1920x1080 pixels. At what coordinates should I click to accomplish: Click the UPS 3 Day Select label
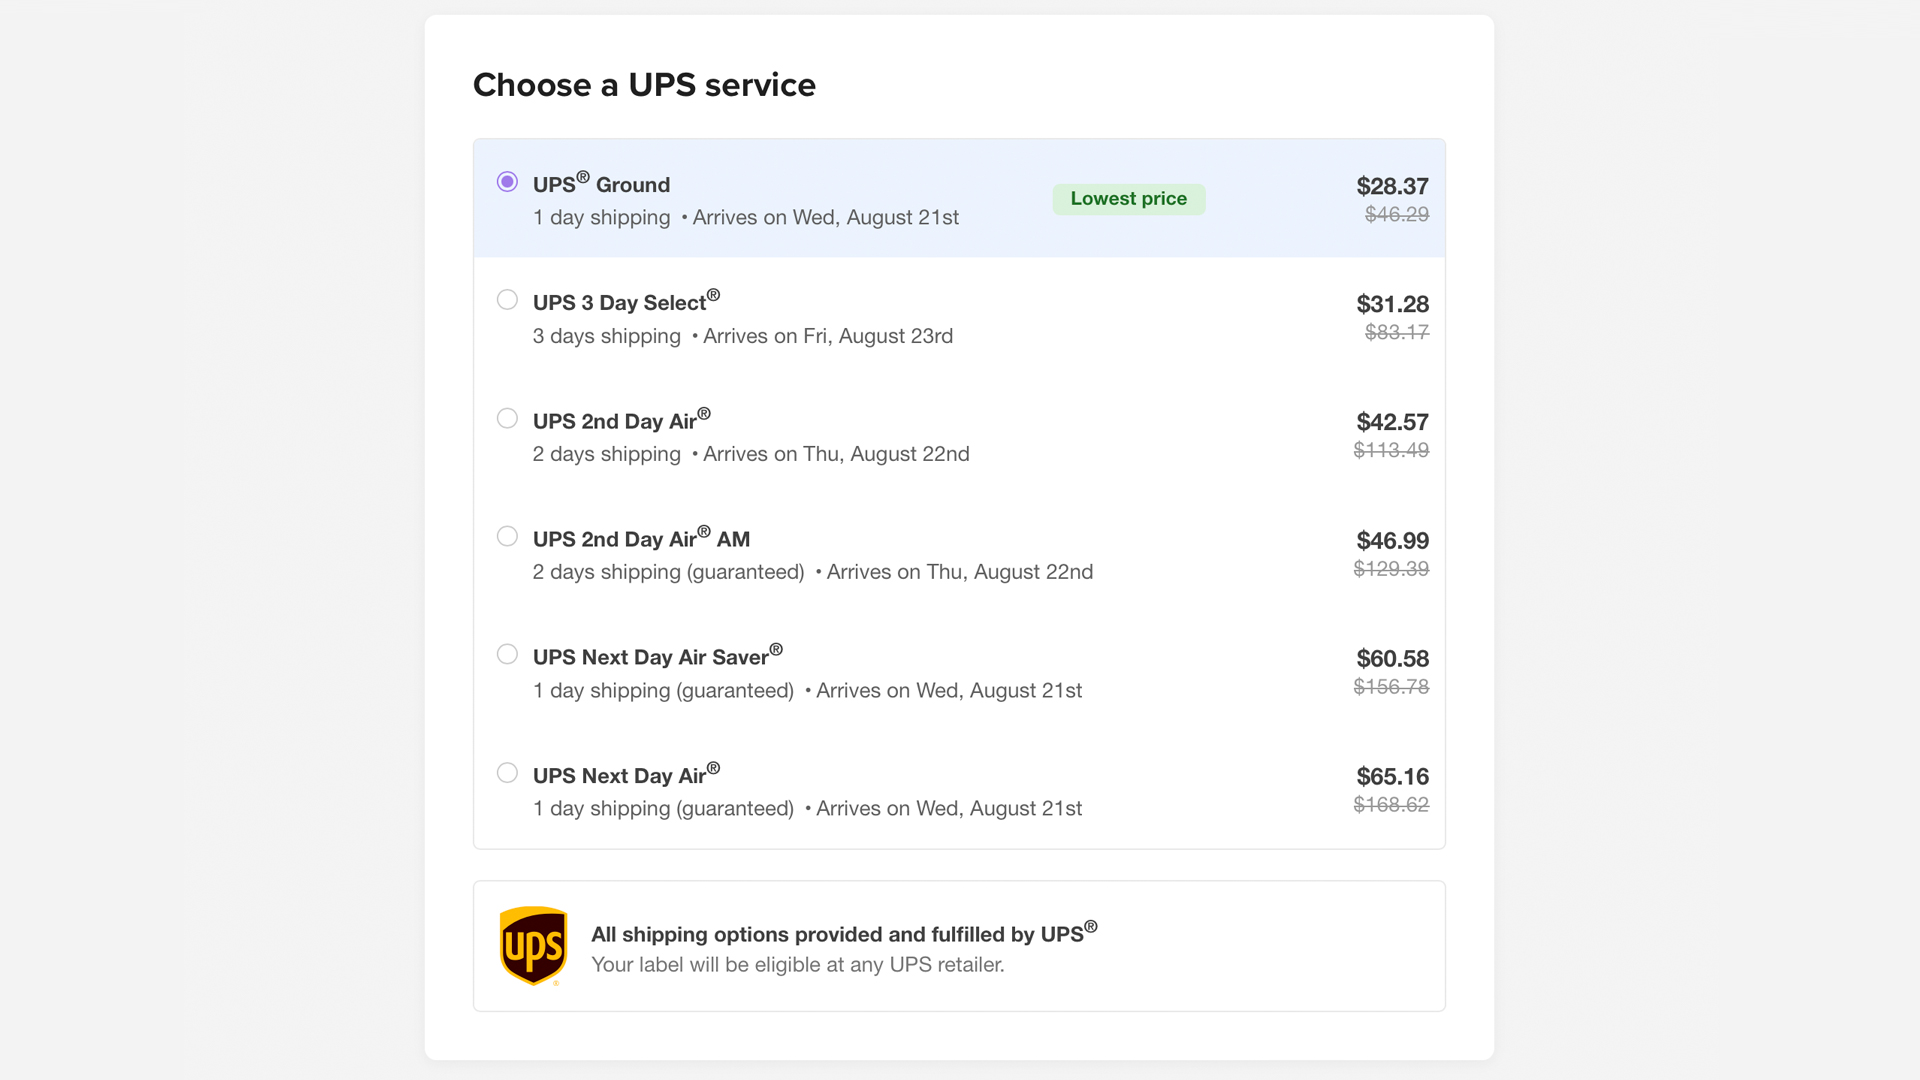[x=620, y=302]
